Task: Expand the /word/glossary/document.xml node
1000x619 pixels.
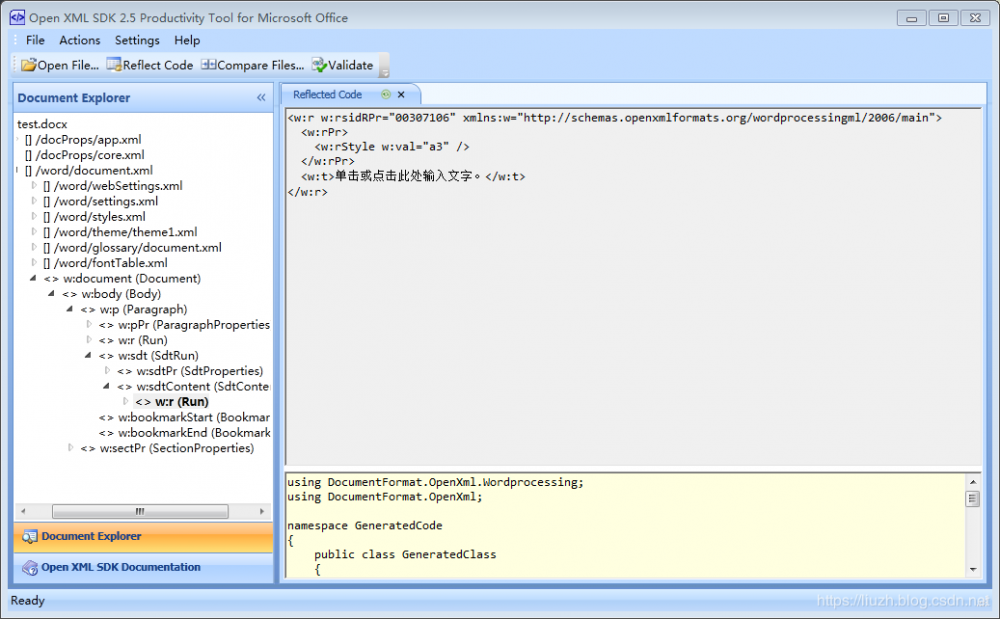Action: click(x=34, y=247)
